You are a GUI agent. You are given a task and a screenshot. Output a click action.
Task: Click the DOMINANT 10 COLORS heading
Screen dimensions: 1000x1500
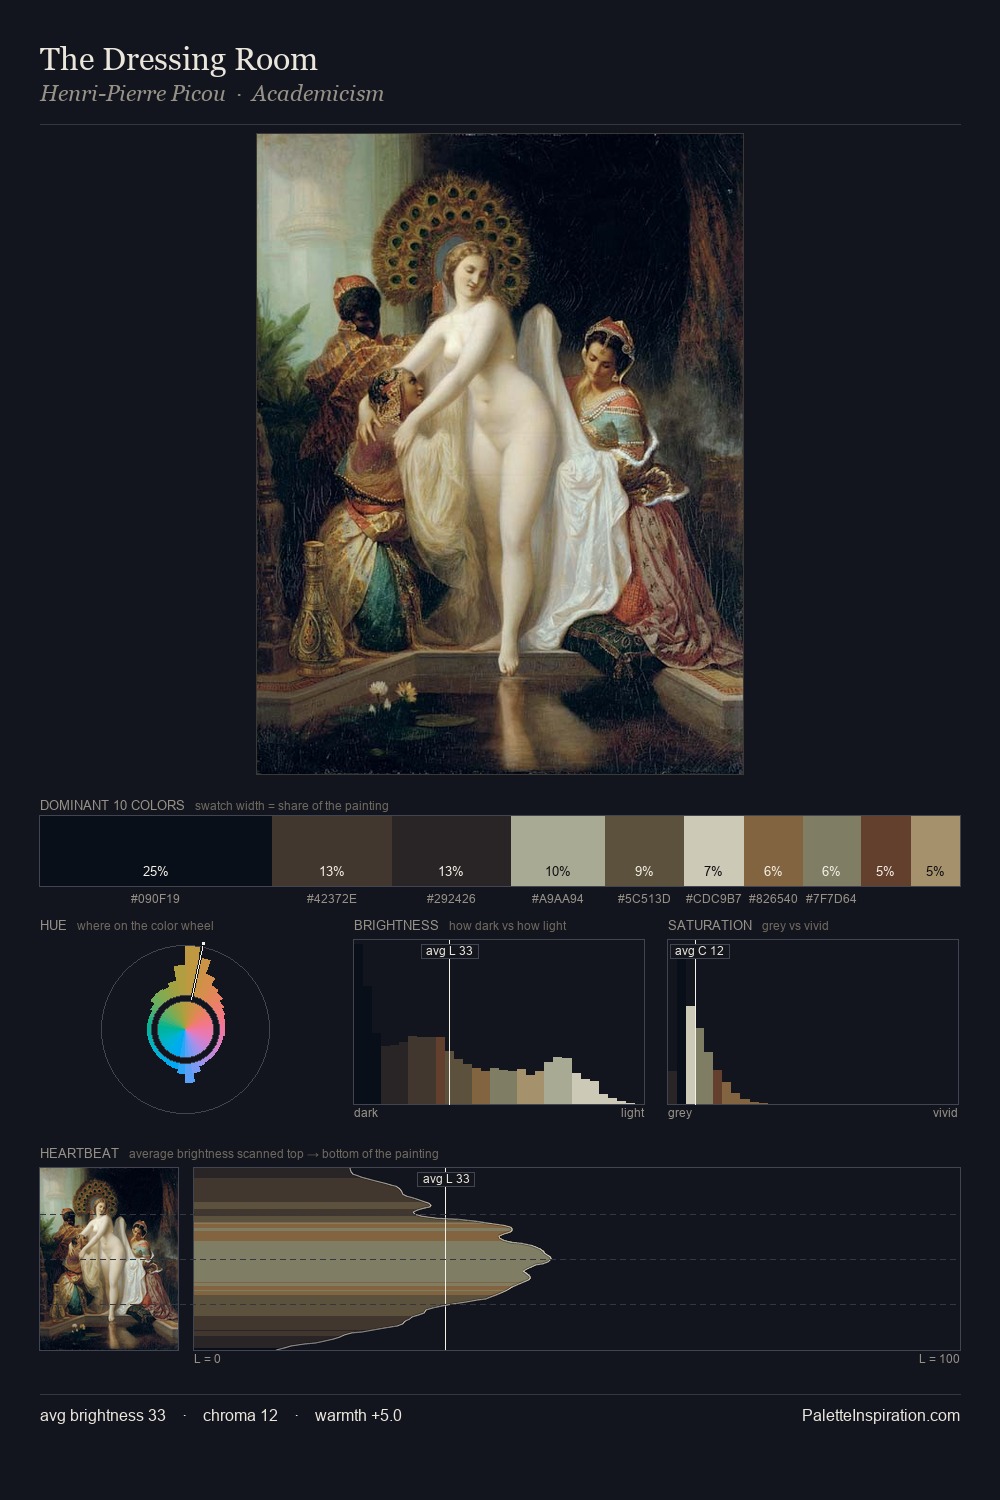[x=112, y=805]
